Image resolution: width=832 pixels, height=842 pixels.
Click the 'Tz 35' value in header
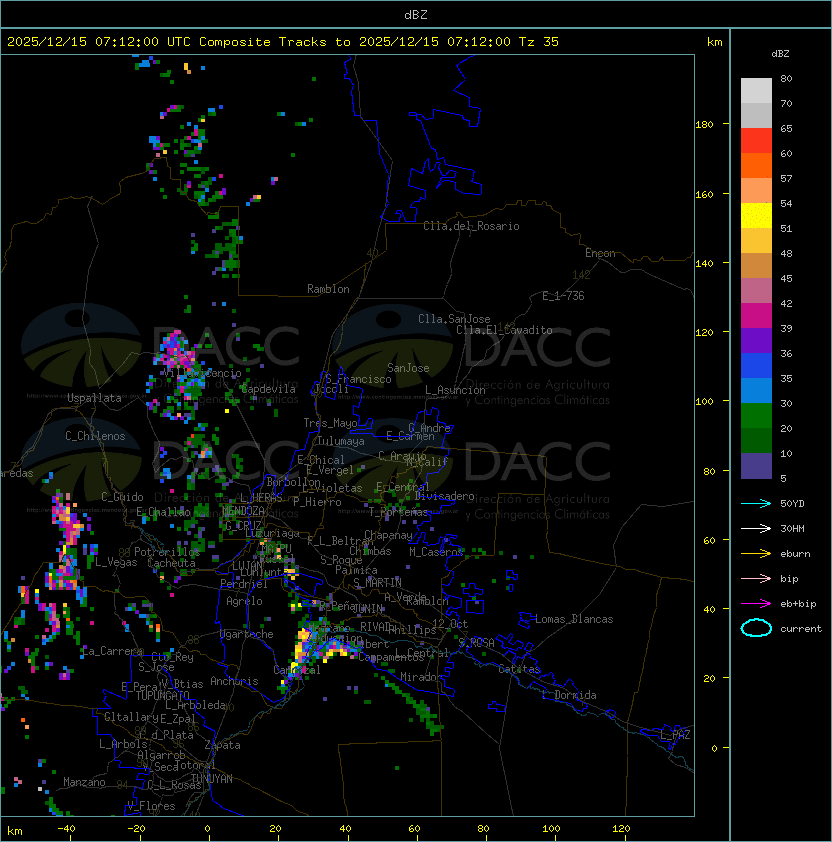539,42
